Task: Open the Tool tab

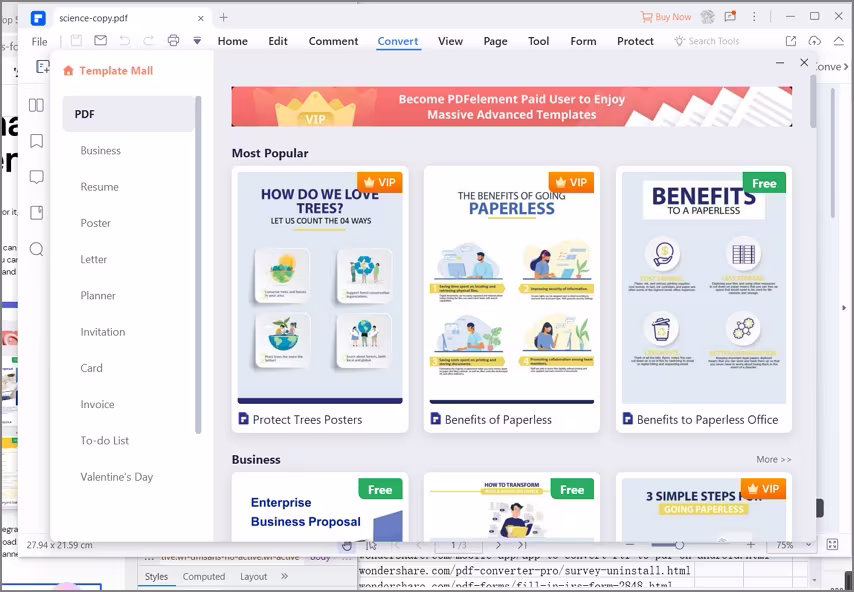Action: [x=539, y=41]
